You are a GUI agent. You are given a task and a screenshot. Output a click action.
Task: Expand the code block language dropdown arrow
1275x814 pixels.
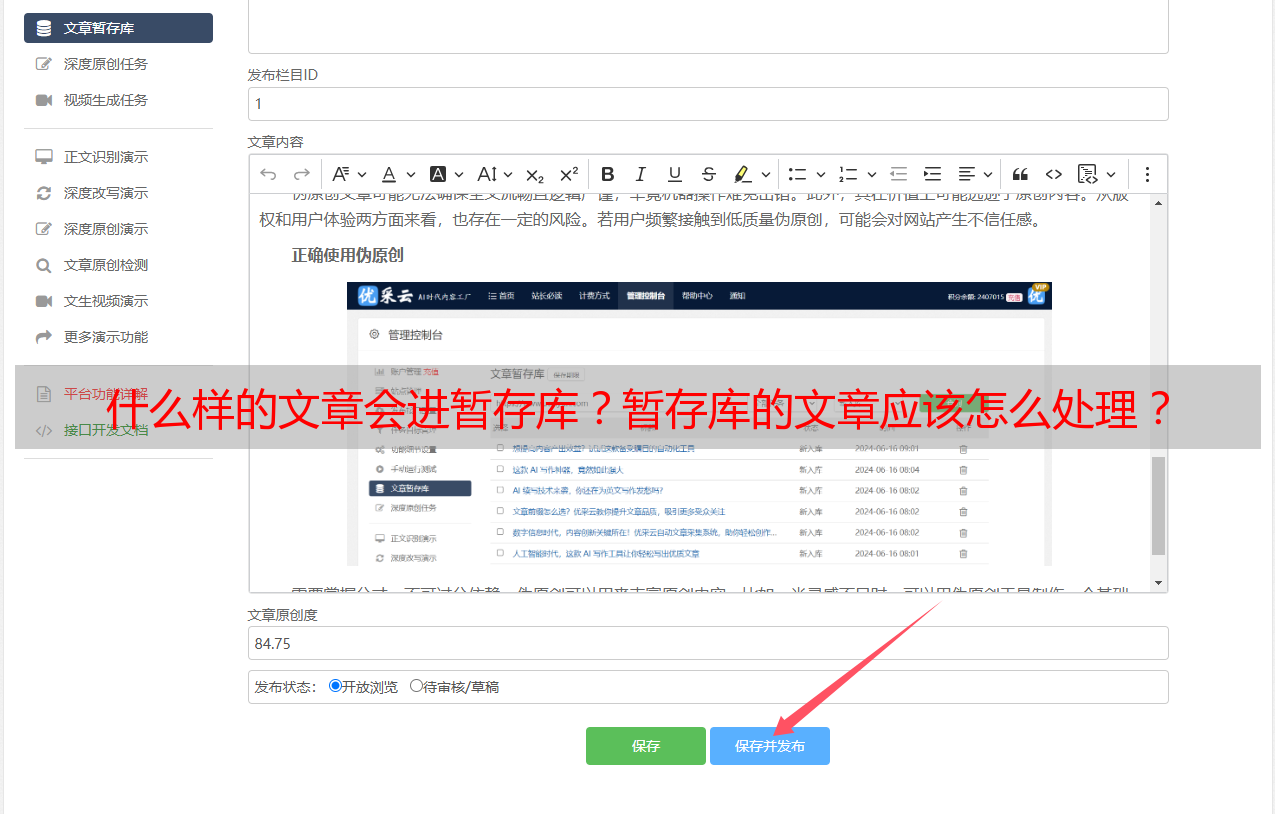(1111, 174)
